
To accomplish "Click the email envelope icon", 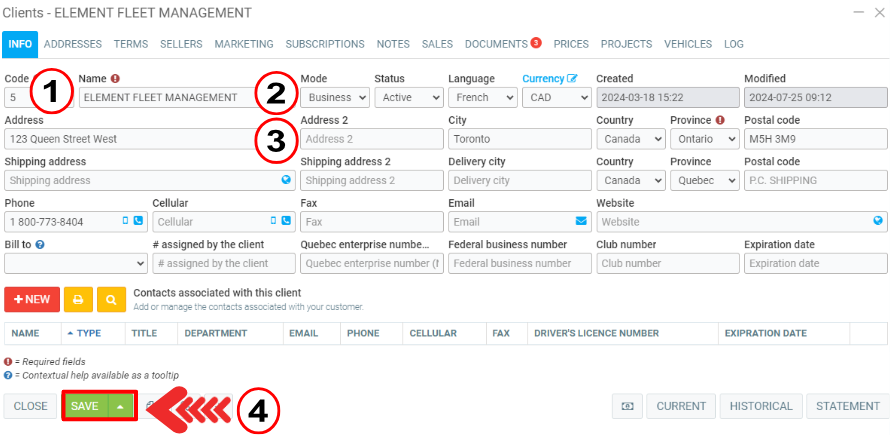I will click(581, 221).
